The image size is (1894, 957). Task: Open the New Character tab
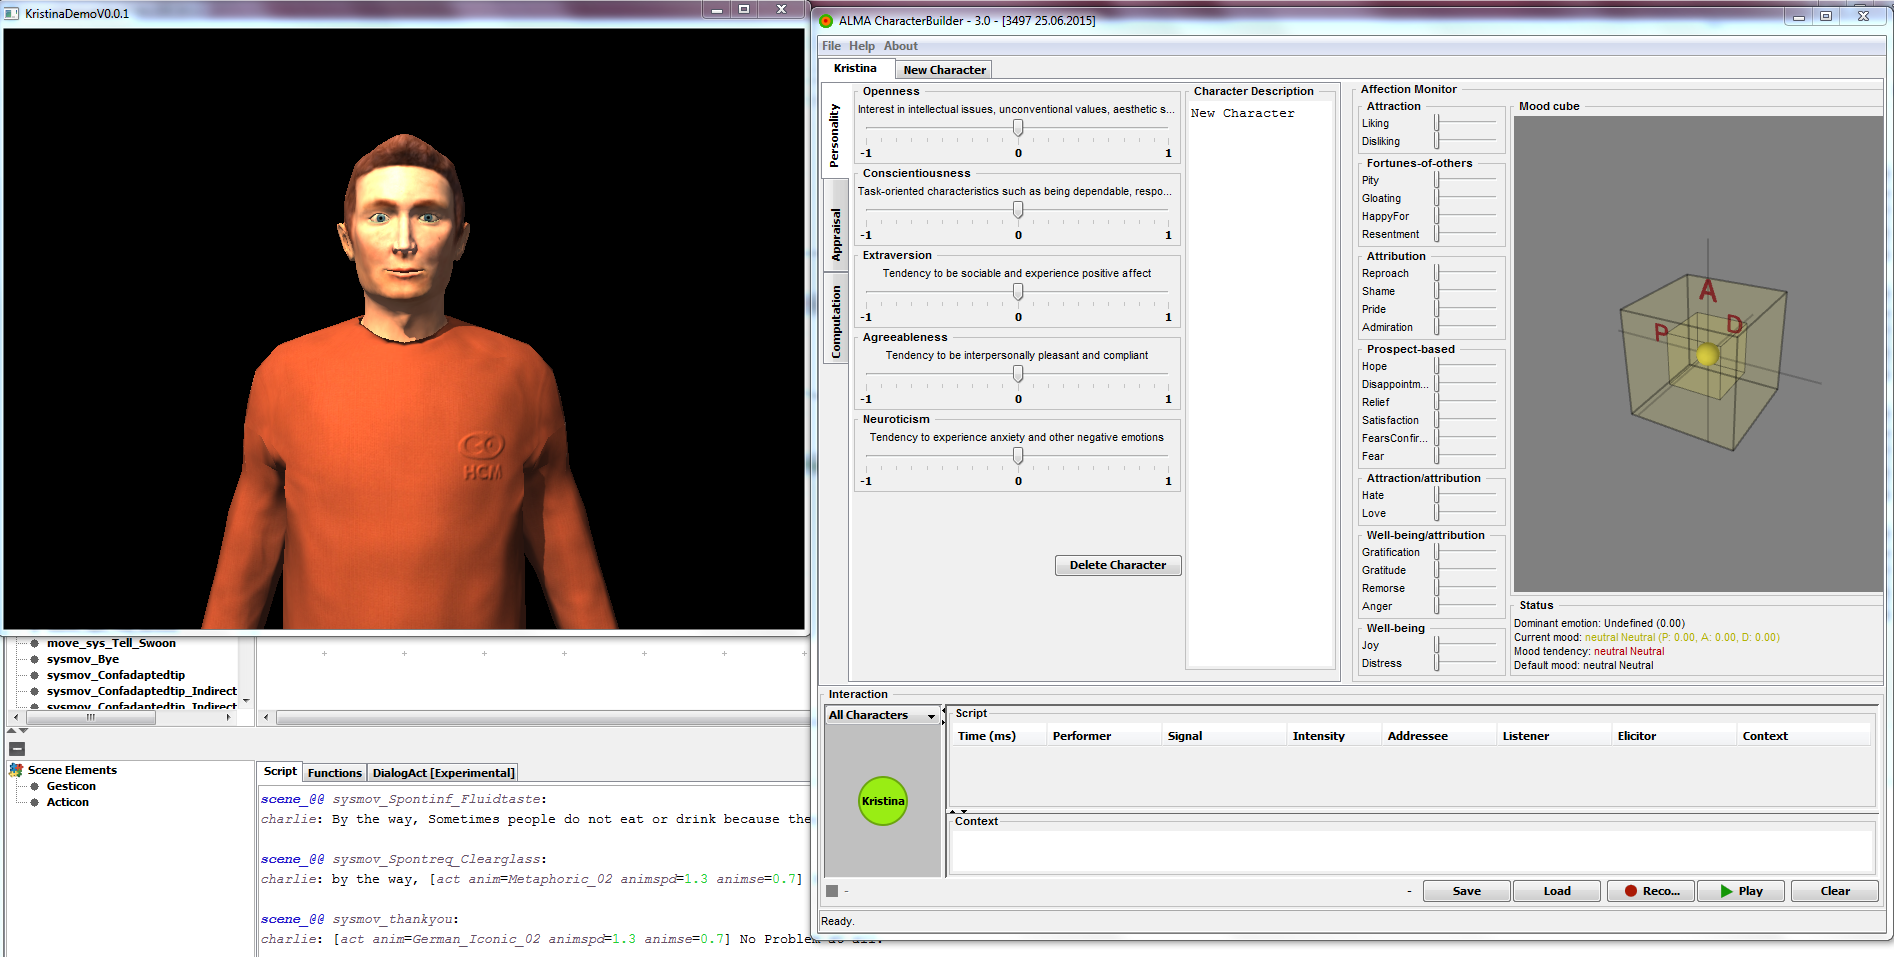point(944,70)
